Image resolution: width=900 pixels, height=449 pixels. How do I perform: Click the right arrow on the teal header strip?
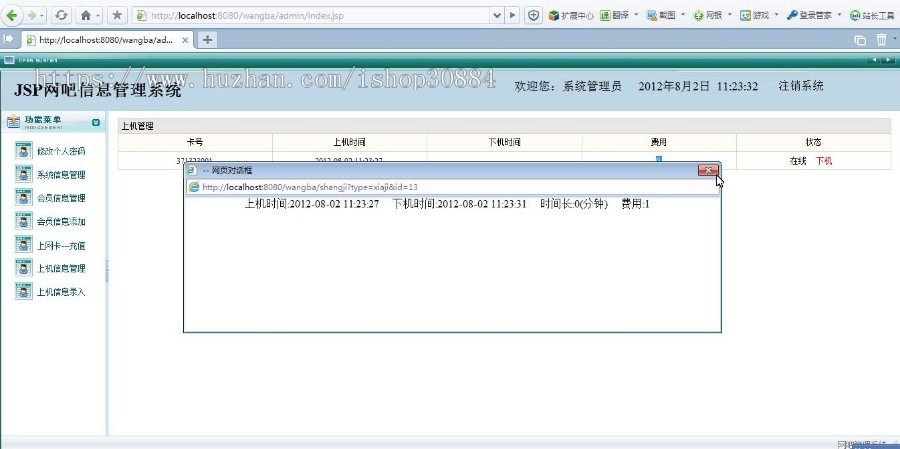888,60
